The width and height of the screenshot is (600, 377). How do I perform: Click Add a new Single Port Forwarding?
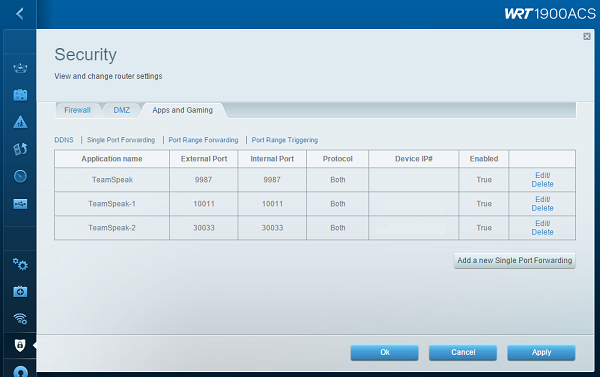click(x=515, y=261)
